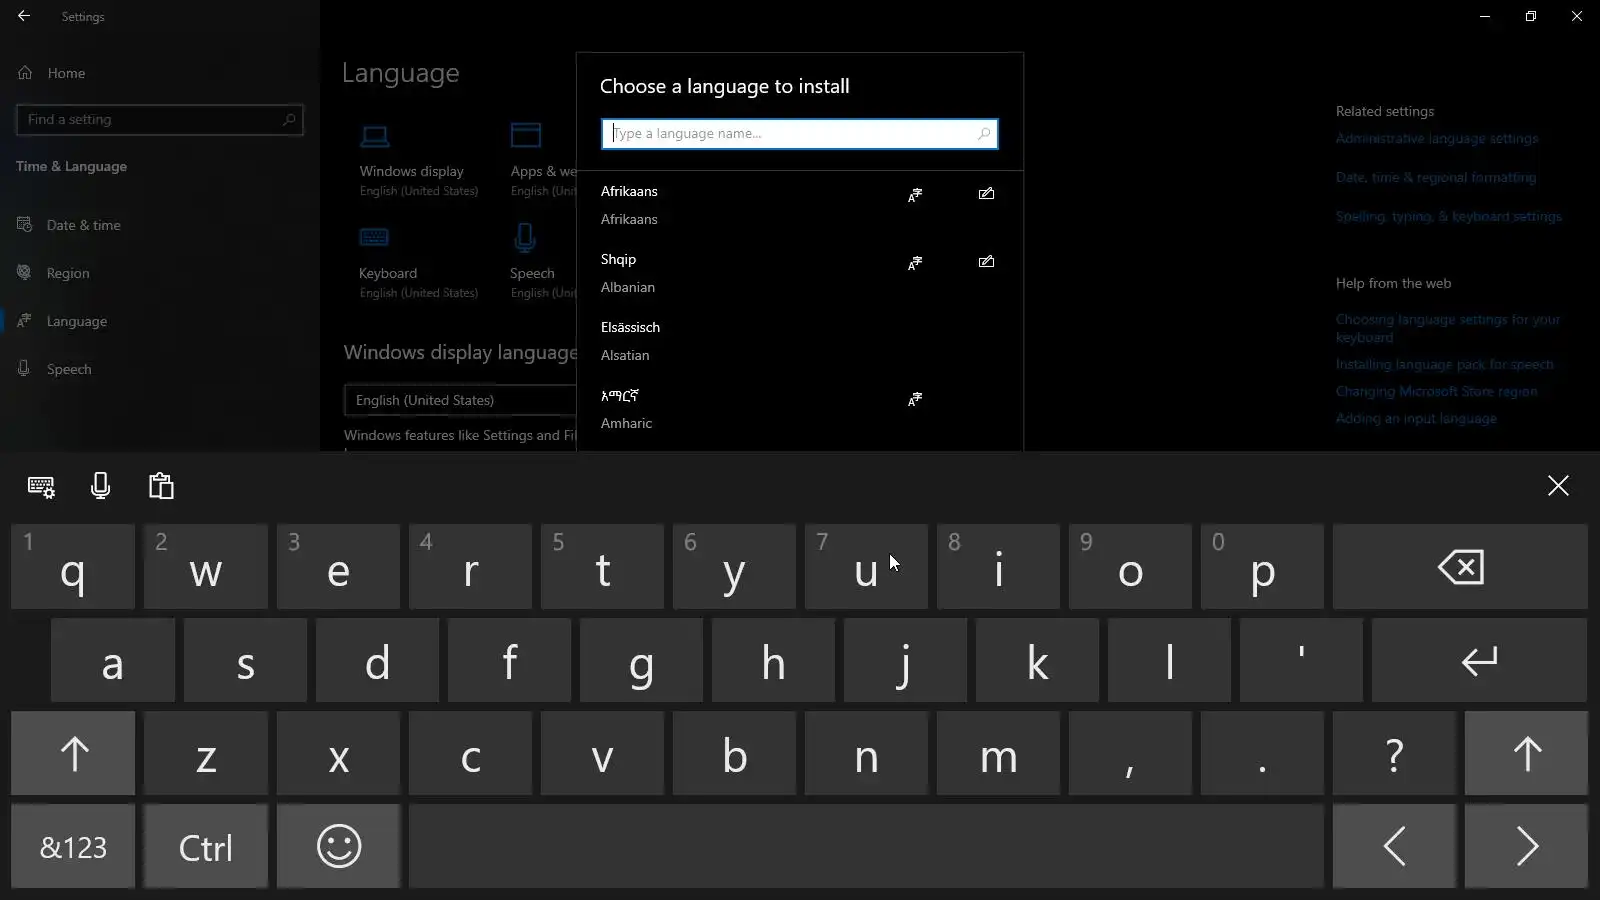Switch to the &123 symbols layout
Screen dimensions: 1600x900
73,846
